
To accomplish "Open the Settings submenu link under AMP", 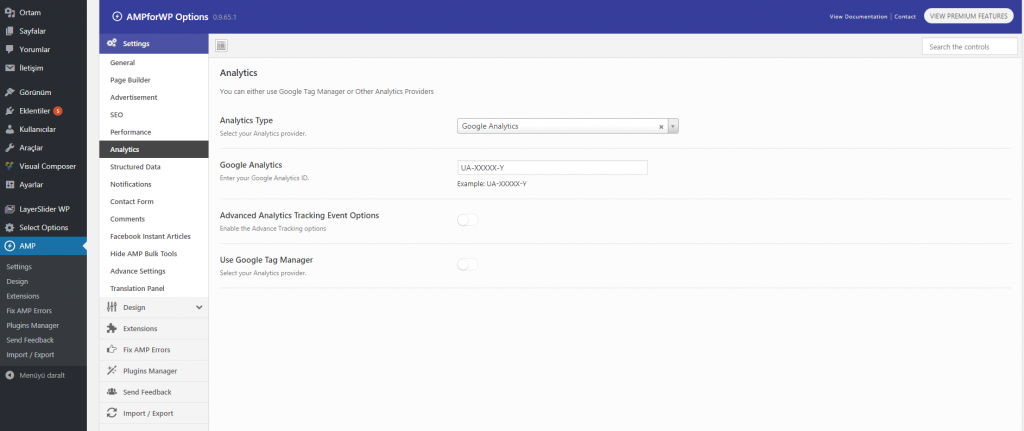I will (19, 266).
